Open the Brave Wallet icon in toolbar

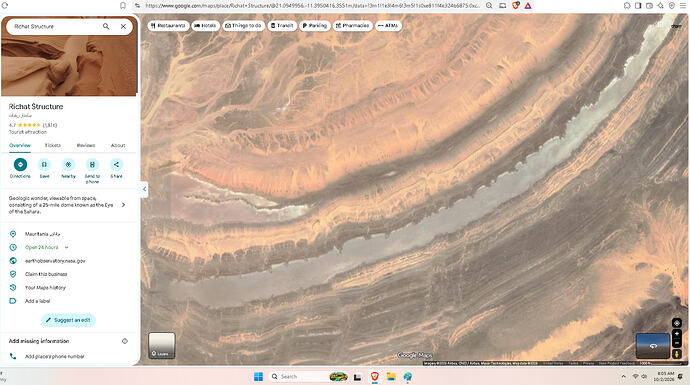point(650,6)
